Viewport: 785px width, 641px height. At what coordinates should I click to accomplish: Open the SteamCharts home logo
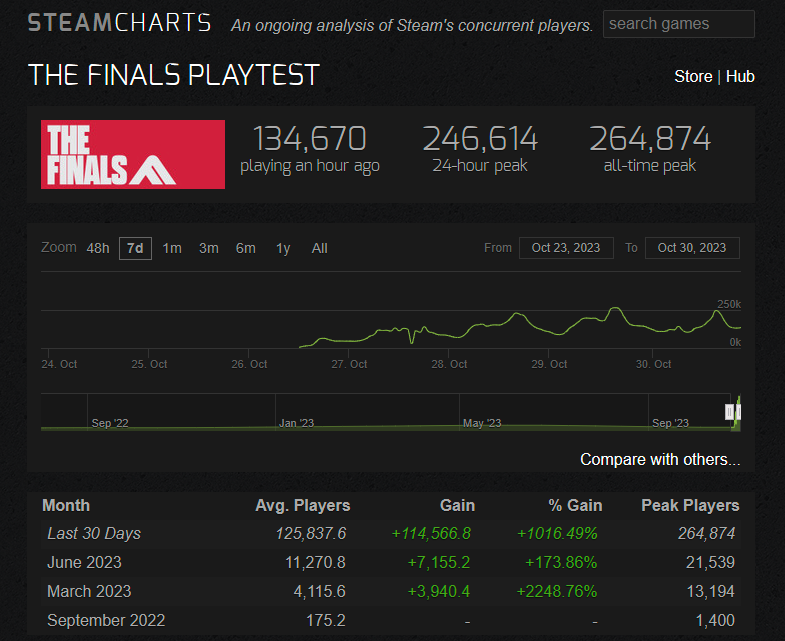[x=119, y=23]
